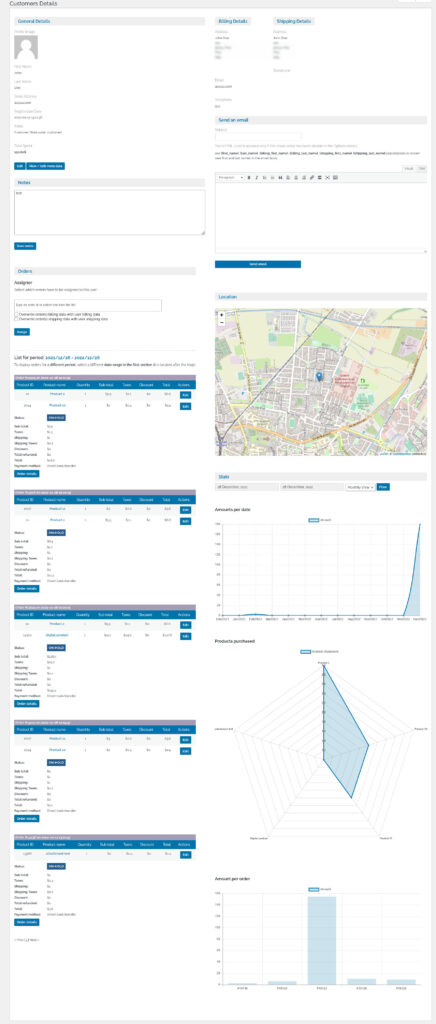Viewport: 436px width, 1024px height.
Task: Click the Edit button under General Details
Action: point(20,166)
